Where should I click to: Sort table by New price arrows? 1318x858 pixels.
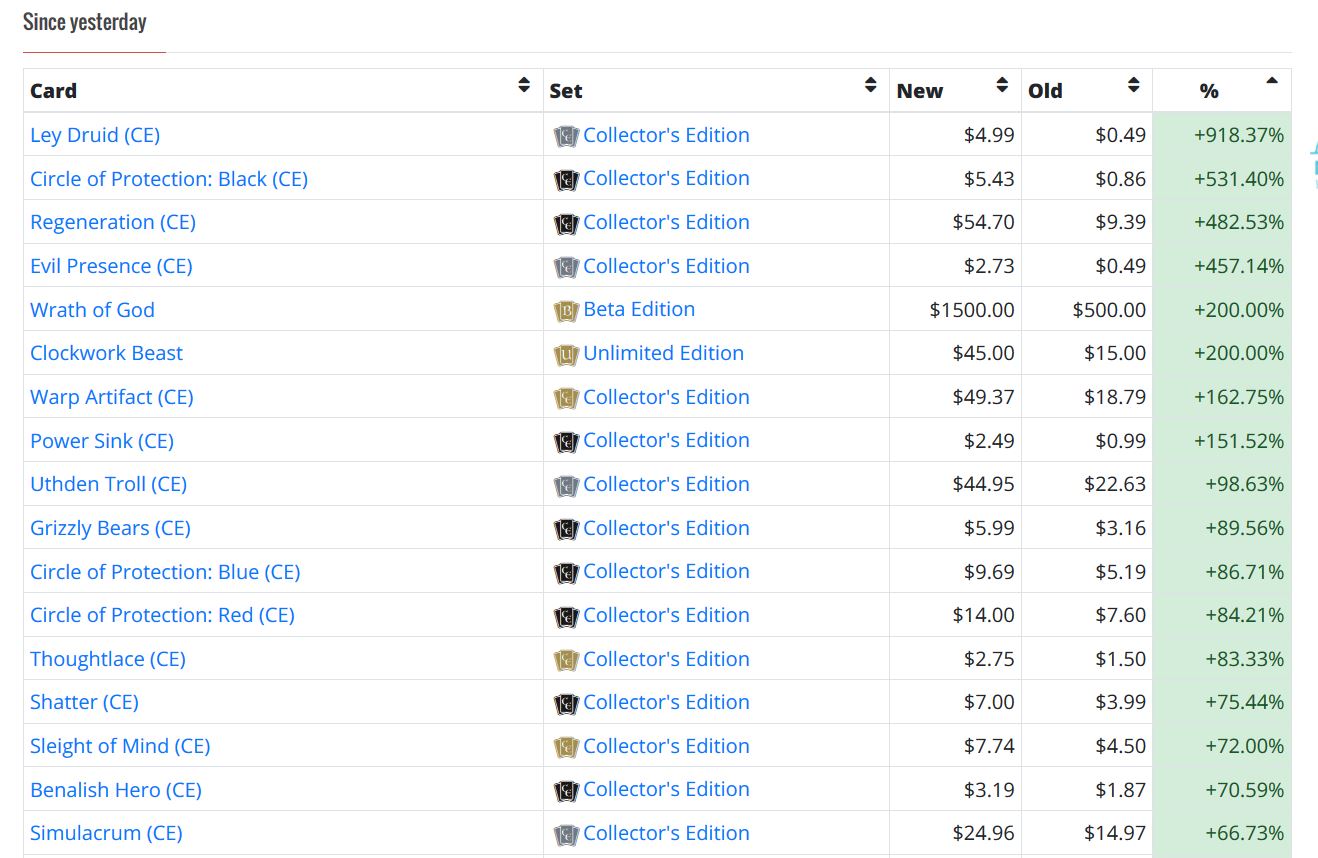pos(1002,86)
